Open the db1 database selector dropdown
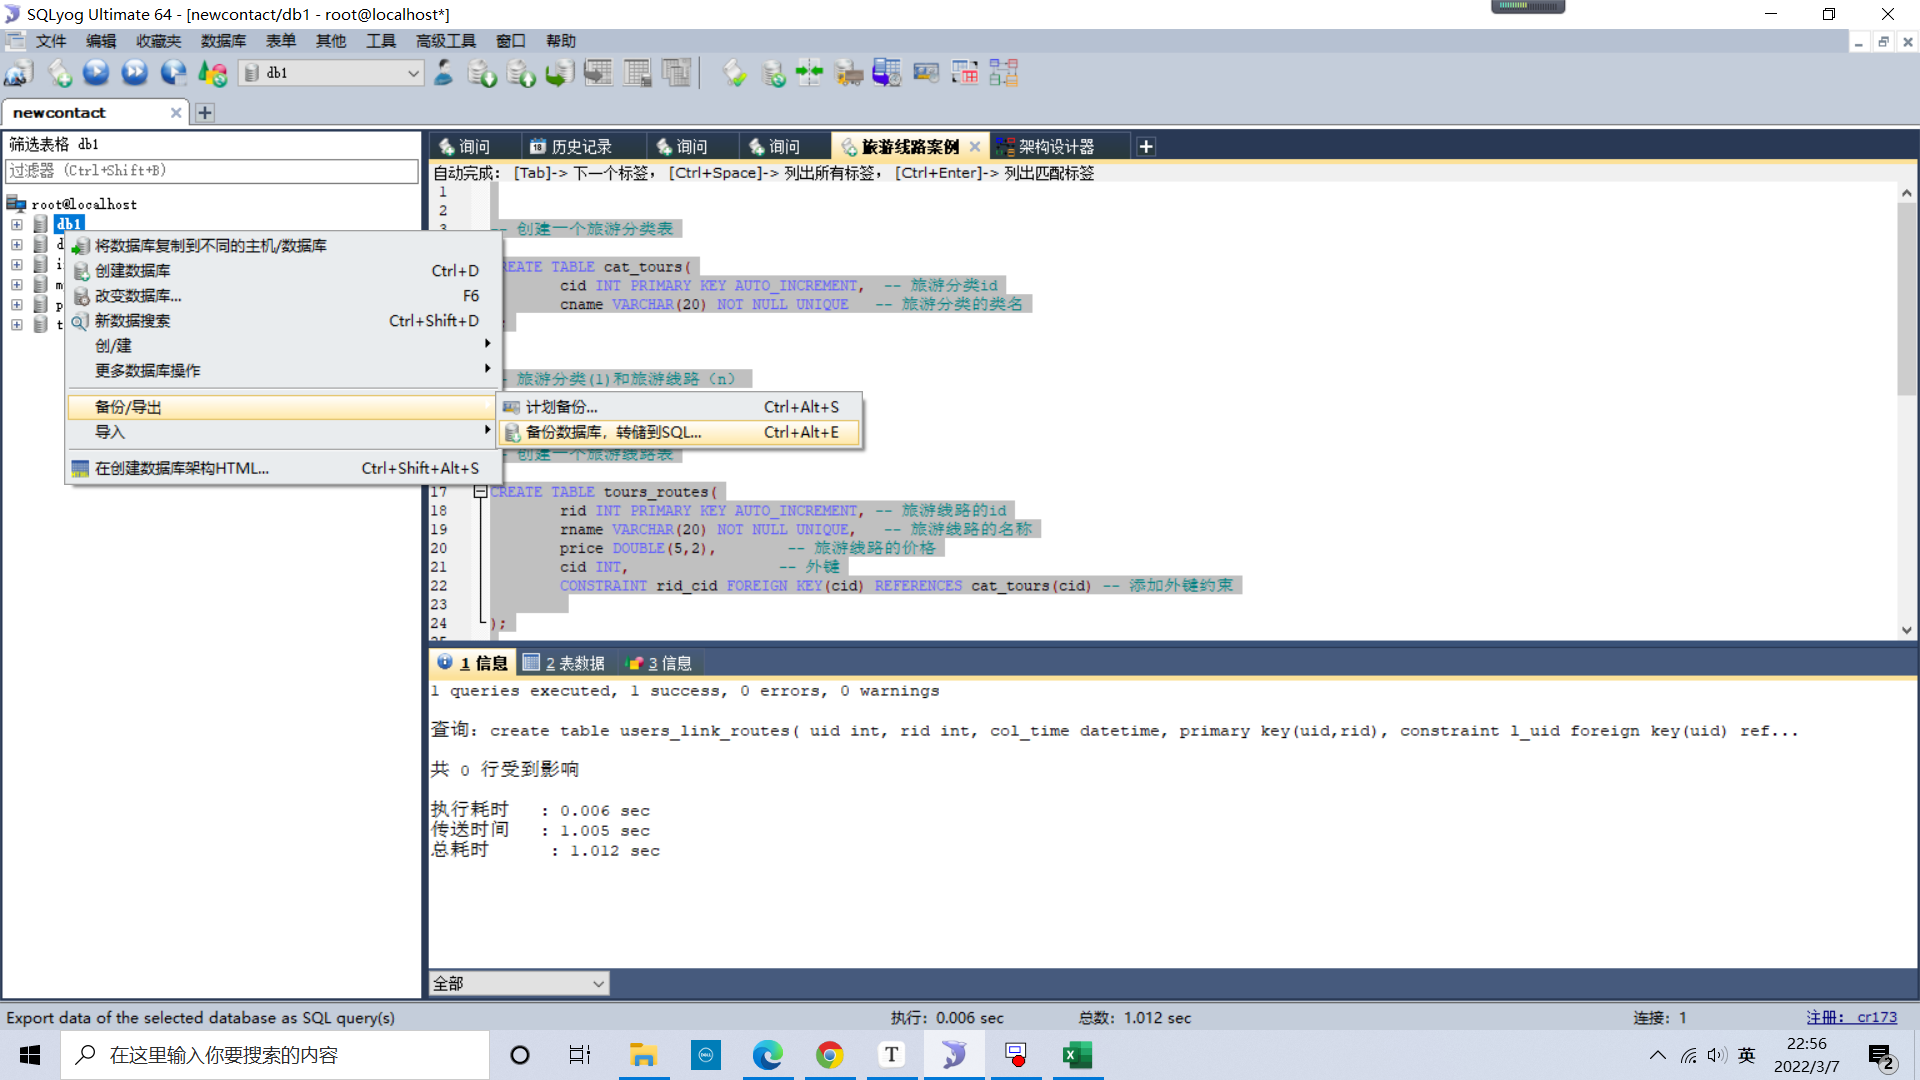This screenshot has height=1080, width=1920. point(413,73)
